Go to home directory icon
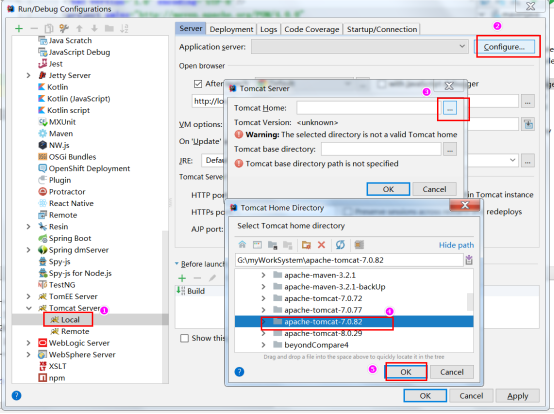Image resolution: width=554 pixels, height=414 pixels. click(242, 244)
